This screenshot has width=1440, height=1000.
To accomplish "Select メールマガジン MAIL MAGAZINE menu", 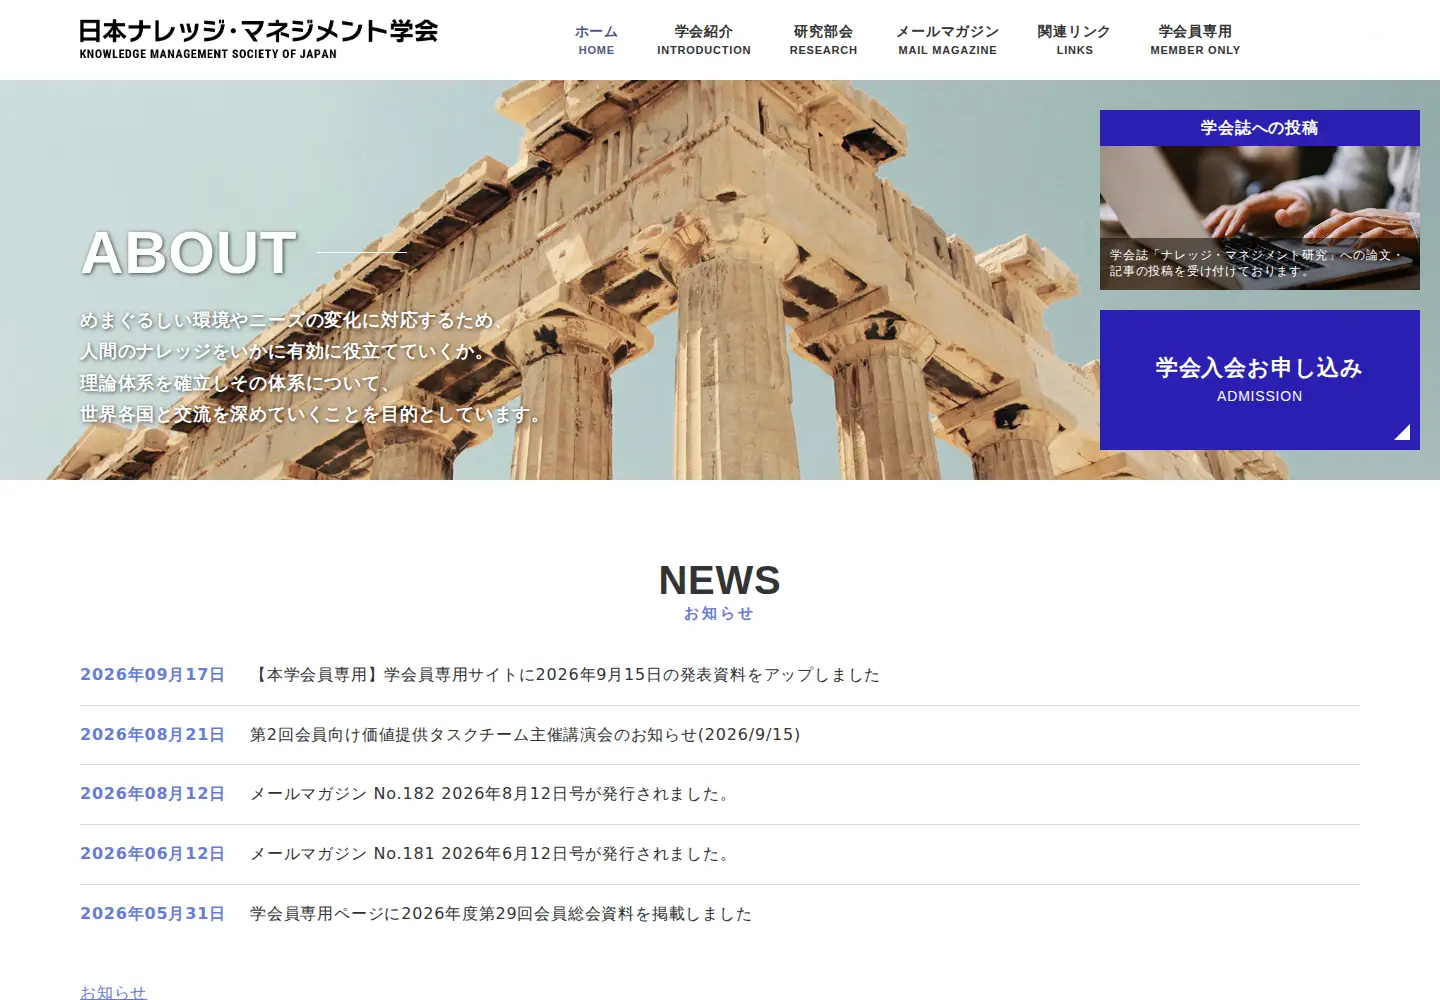I will [x=947, y=40].
